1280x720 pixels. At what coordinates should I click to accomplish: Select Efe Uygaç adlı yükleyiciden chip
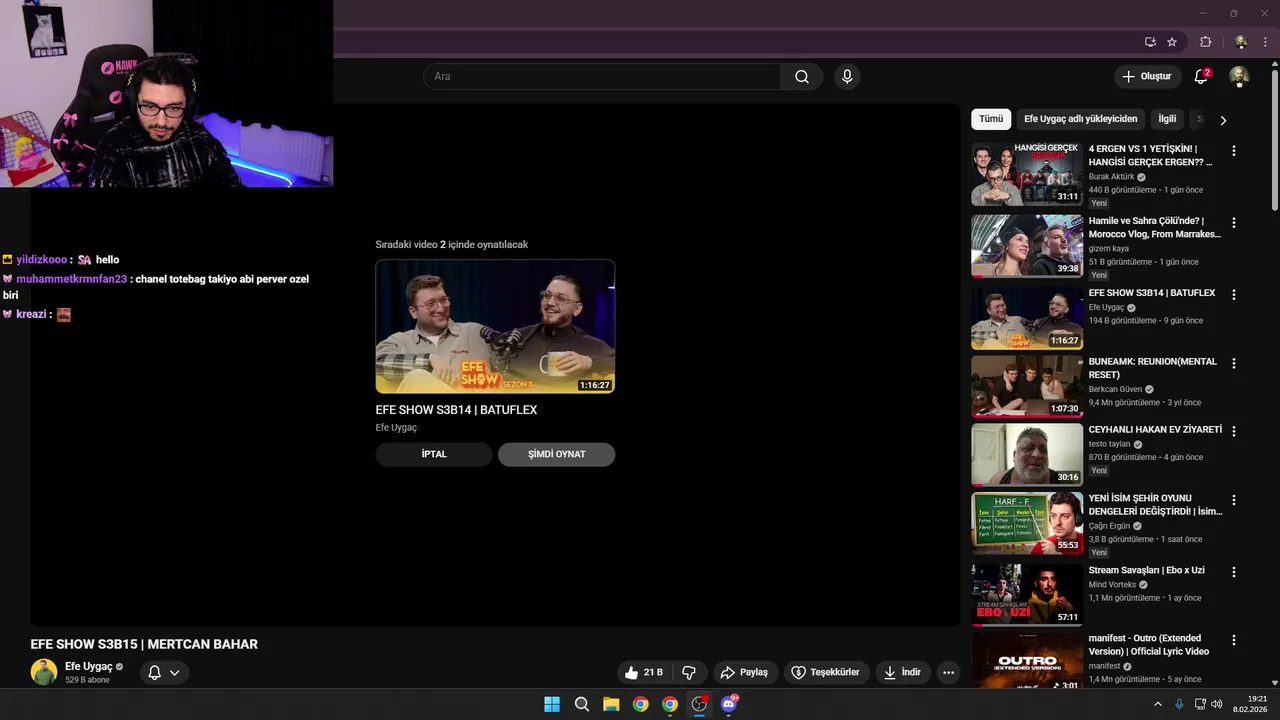pos(1081,119)
